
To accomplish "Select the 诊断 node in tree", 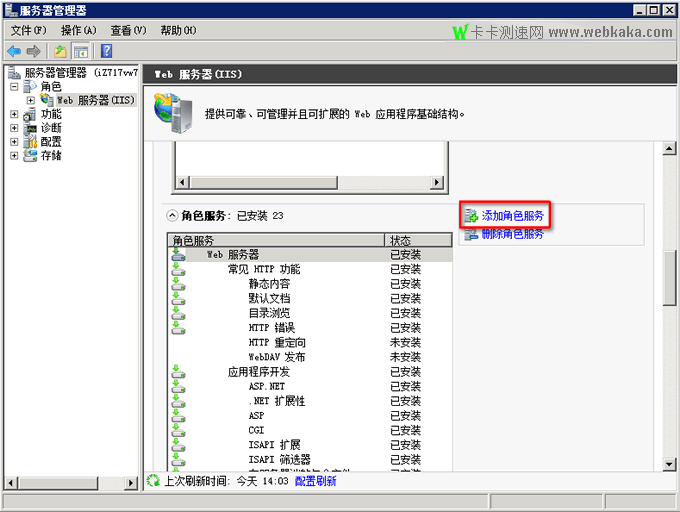I will 50,128.
